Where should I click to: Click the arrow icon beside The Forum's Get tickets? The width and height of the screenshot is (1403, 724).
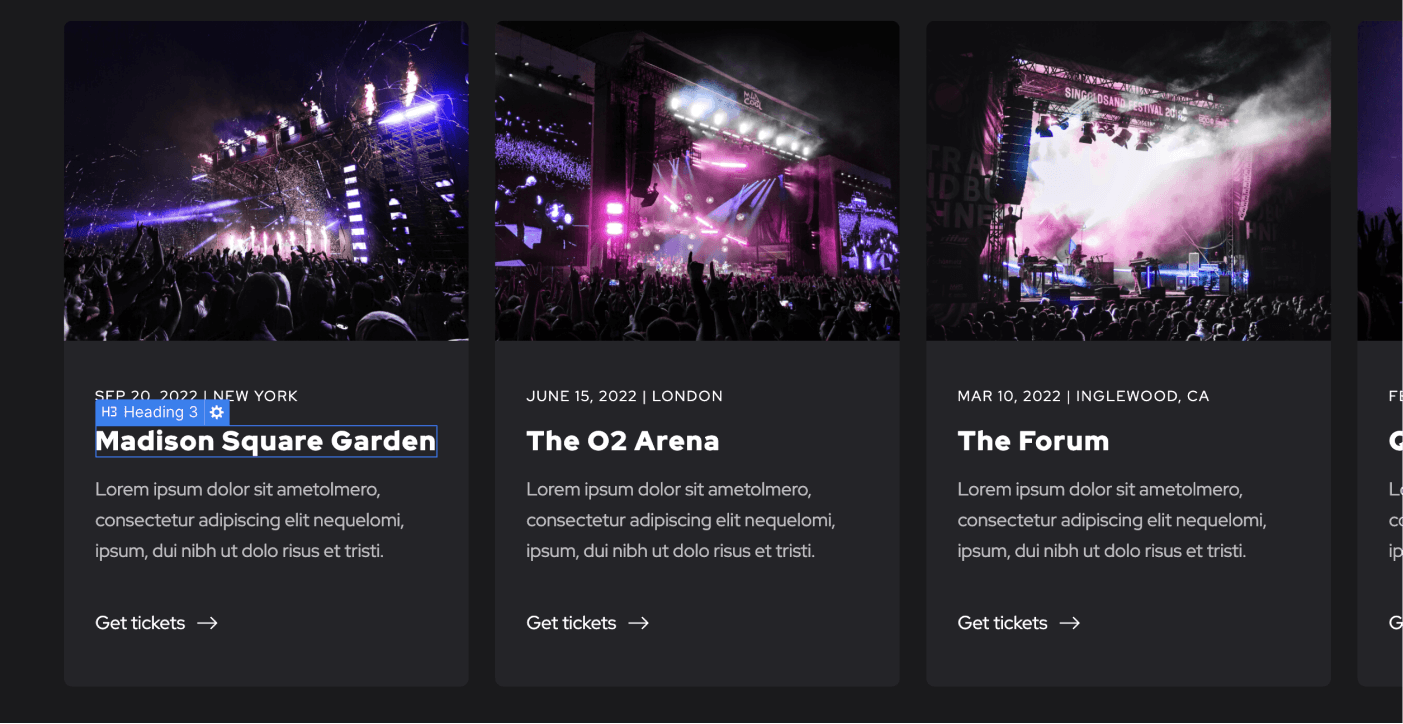(x=1069, y=622)
